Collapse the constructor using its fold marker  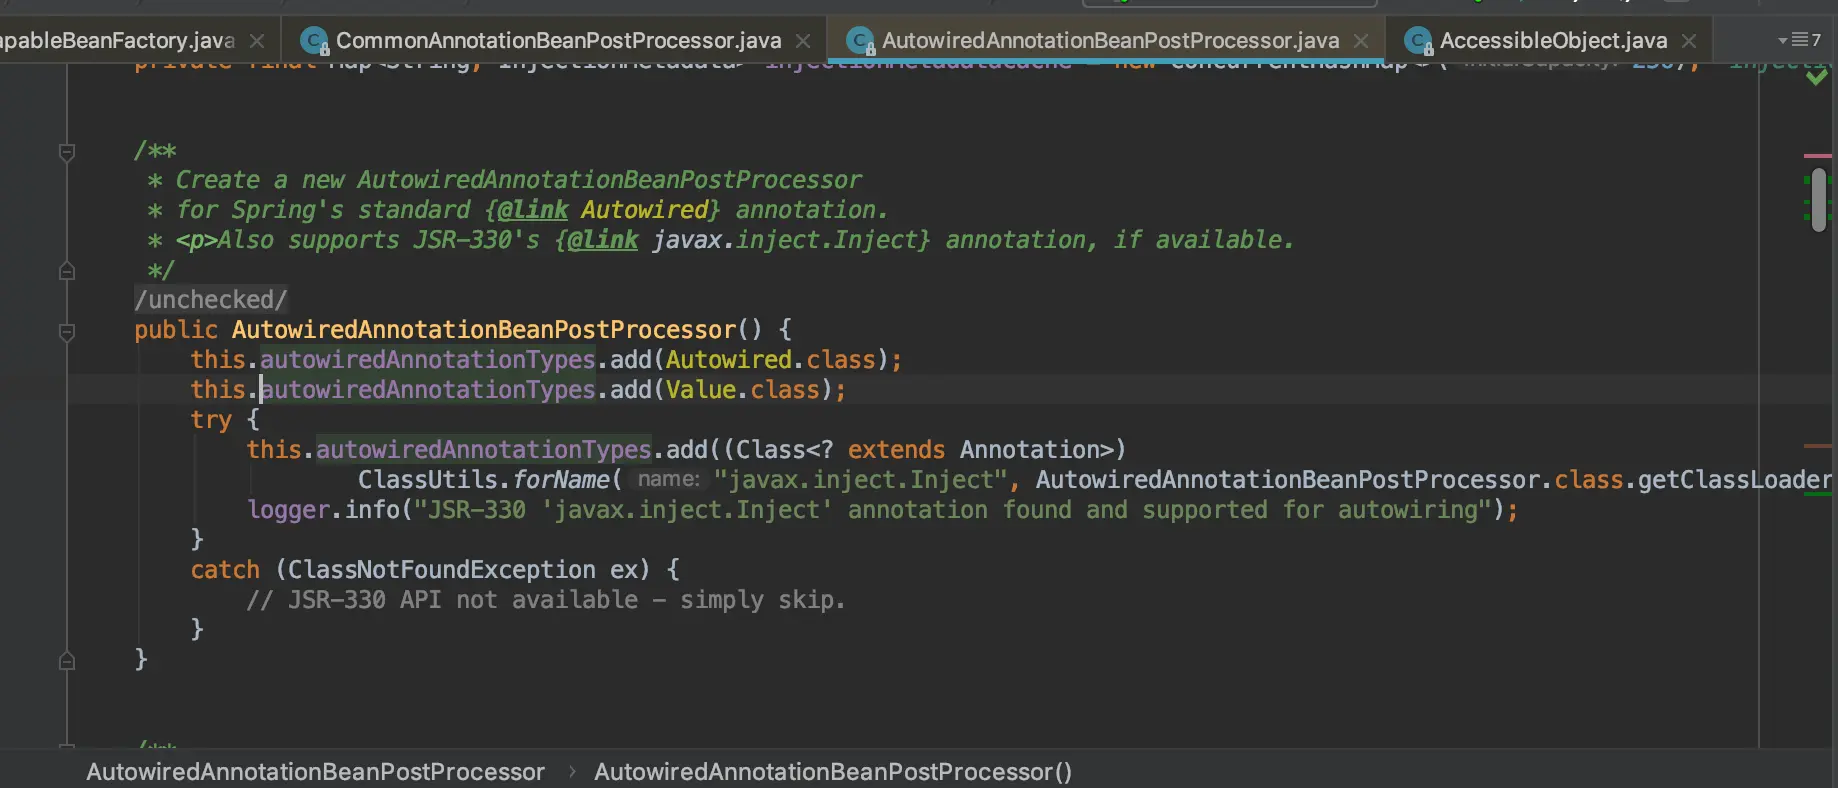[x=67, y=332]
